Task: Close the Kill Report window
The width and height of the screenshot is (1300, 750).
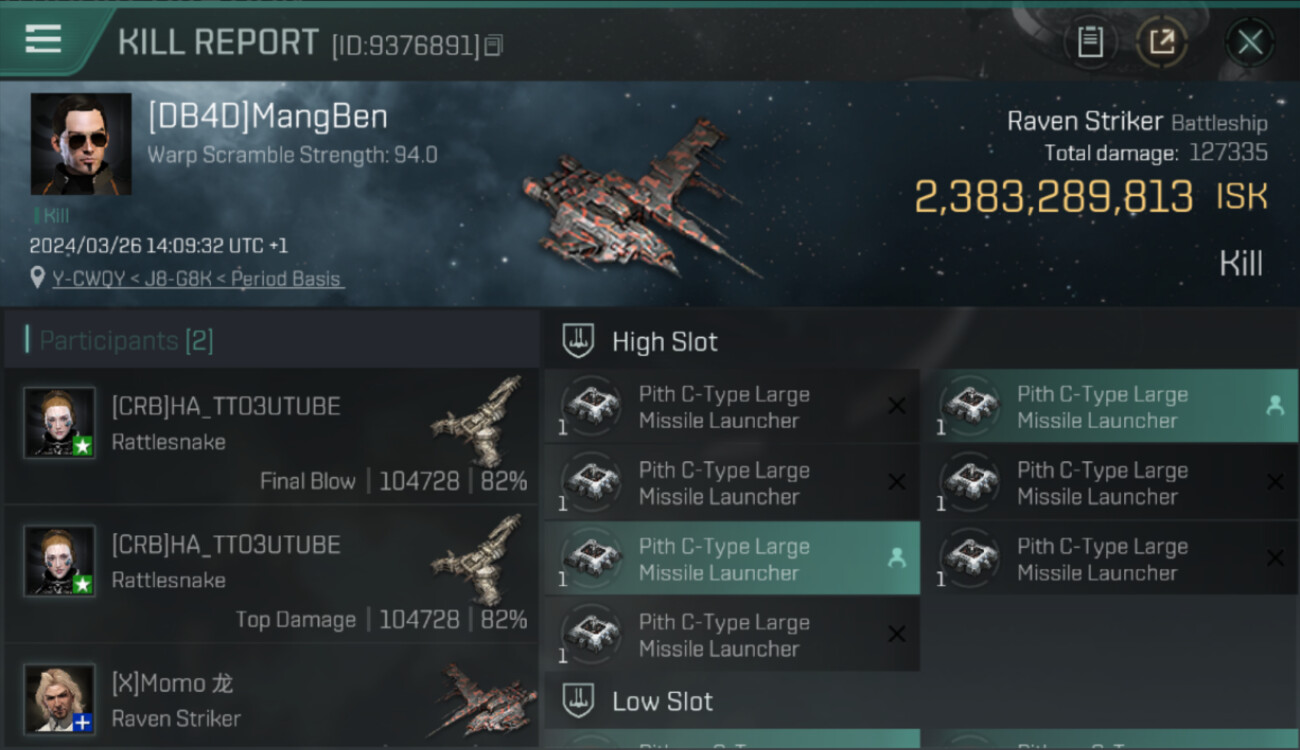Action: coord(1250,42)
